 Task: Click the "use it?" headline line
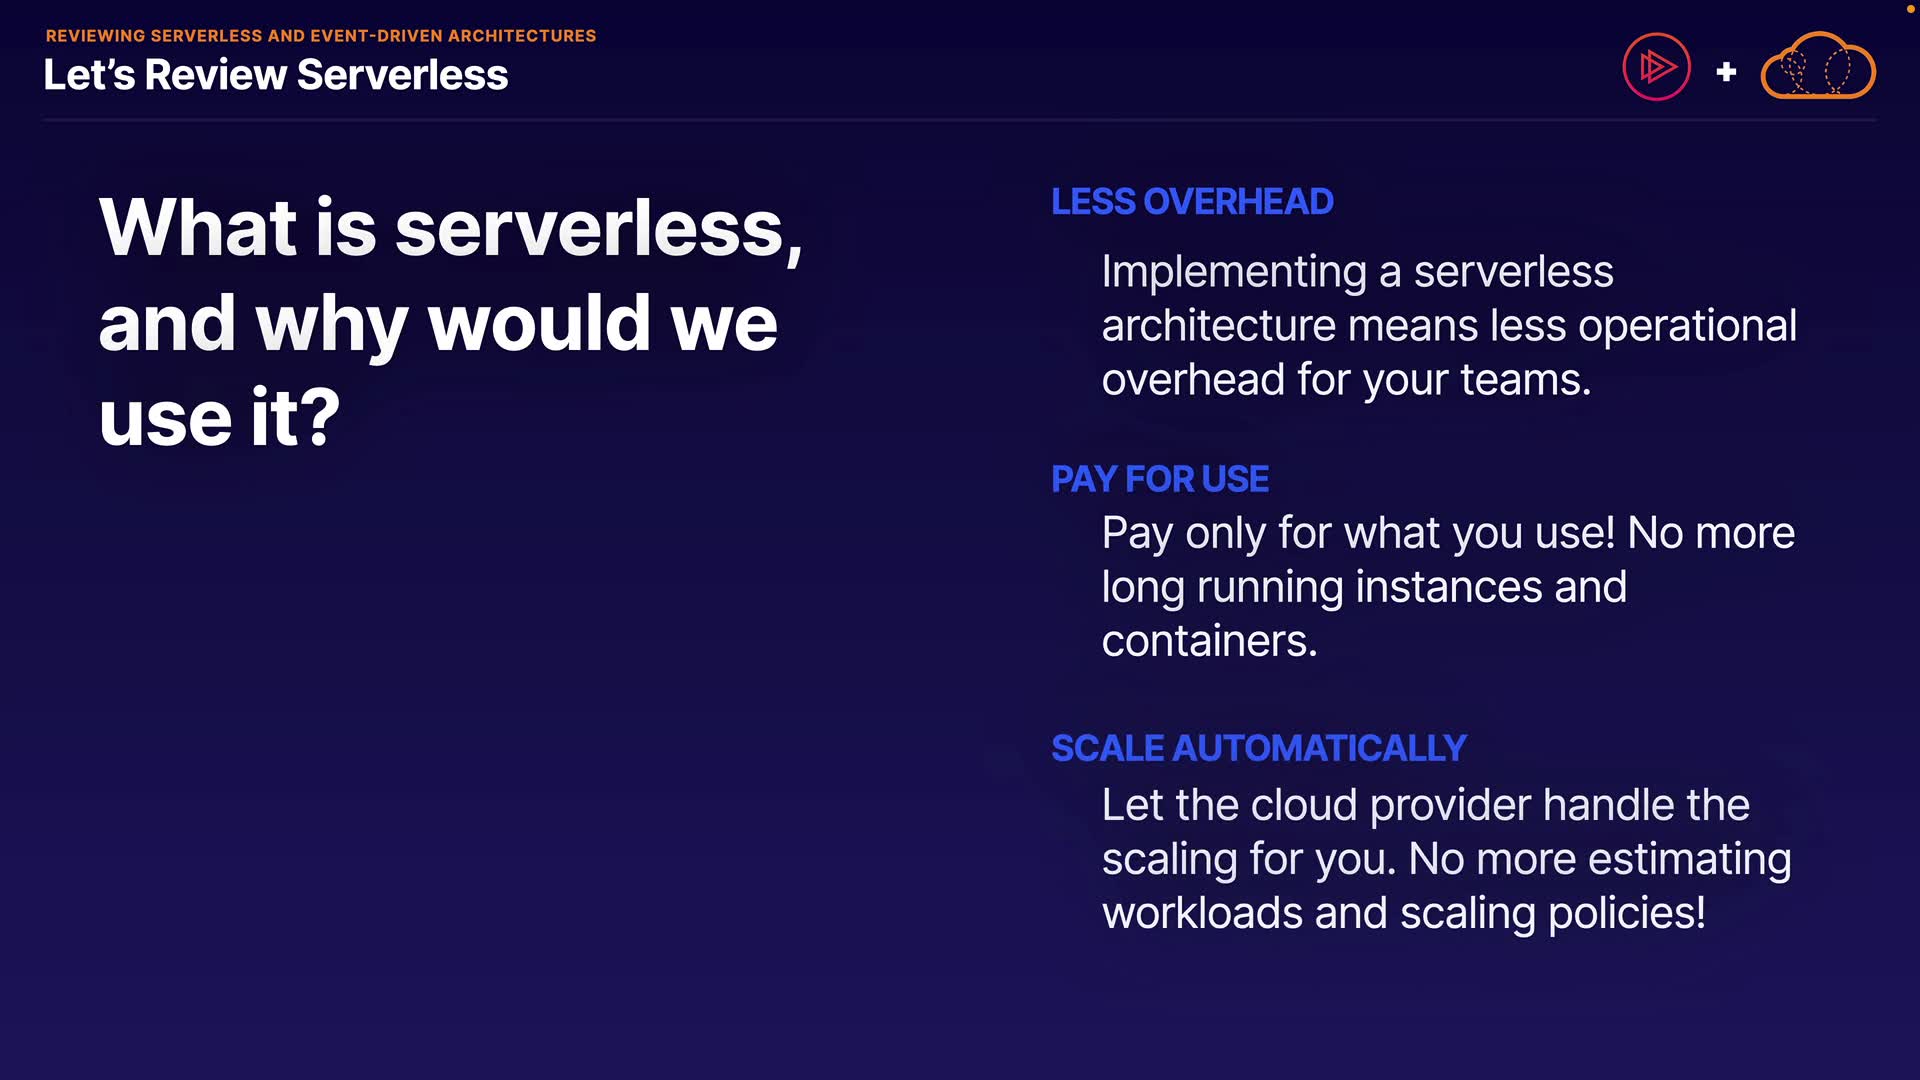220,417
